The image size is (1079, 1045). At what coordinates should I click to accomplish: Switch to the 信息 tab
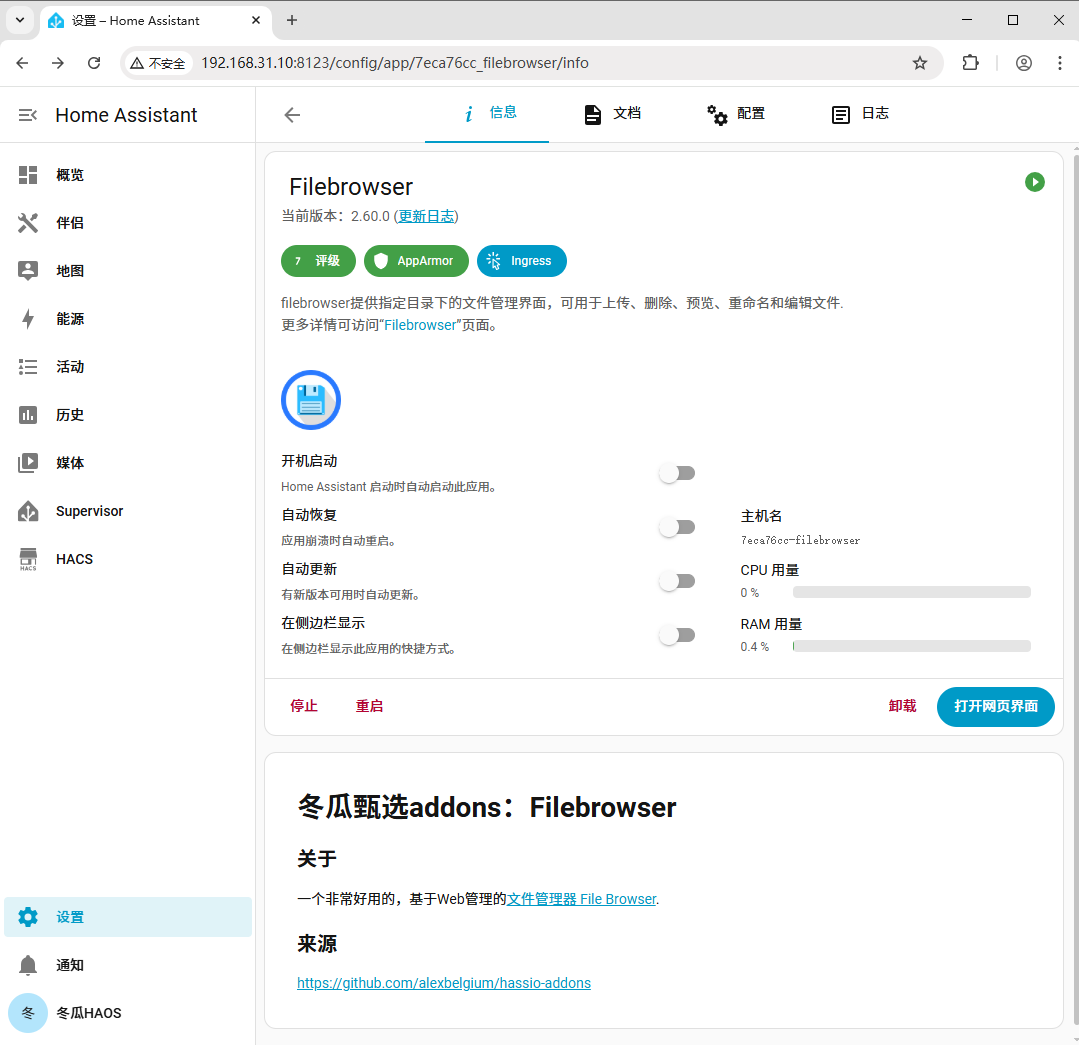487,114
